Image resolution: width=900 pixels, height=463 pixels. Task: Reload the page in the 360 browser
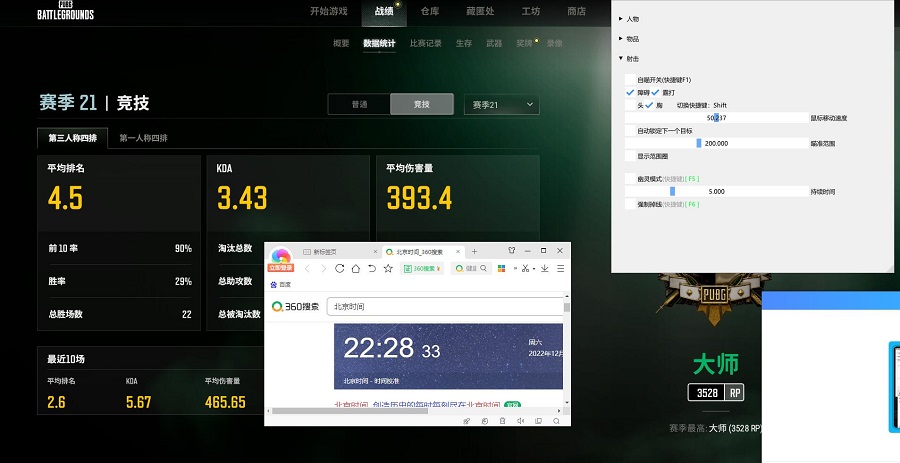[339, 269]
